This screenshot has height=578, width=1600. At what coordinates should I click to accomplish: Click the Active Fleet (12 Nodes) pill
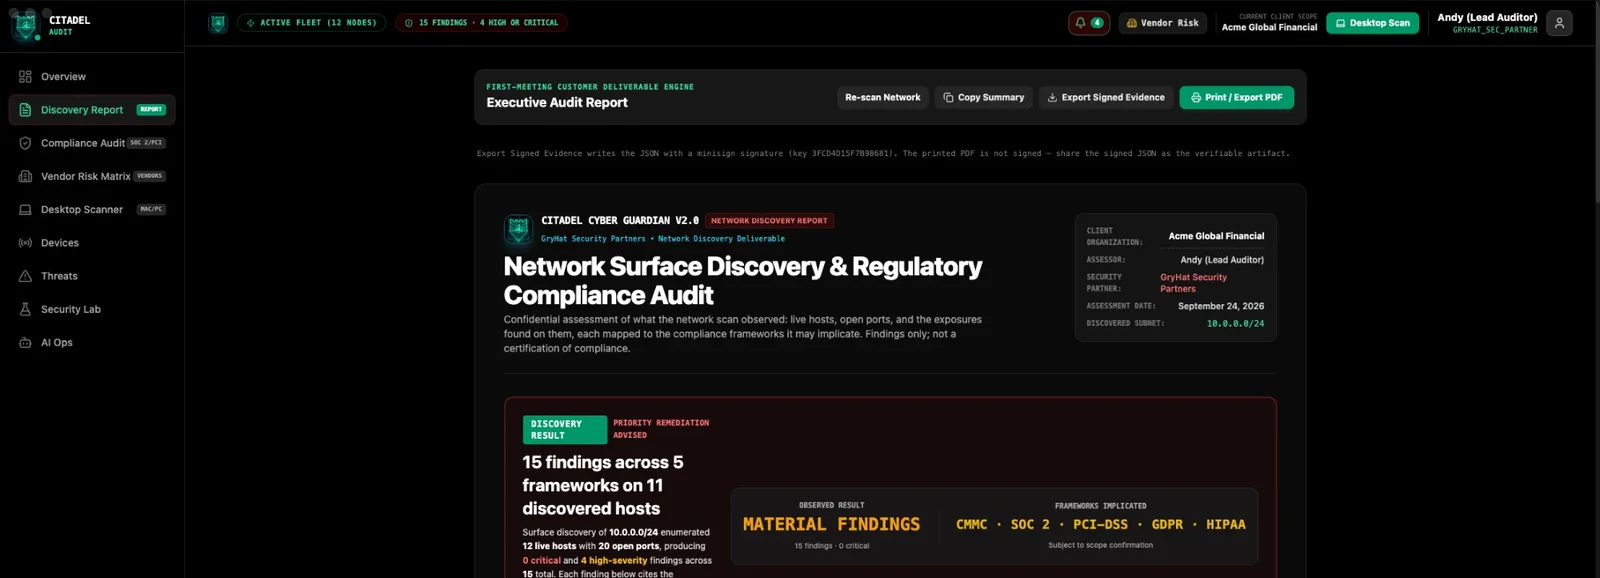click(x=311, y=23)
